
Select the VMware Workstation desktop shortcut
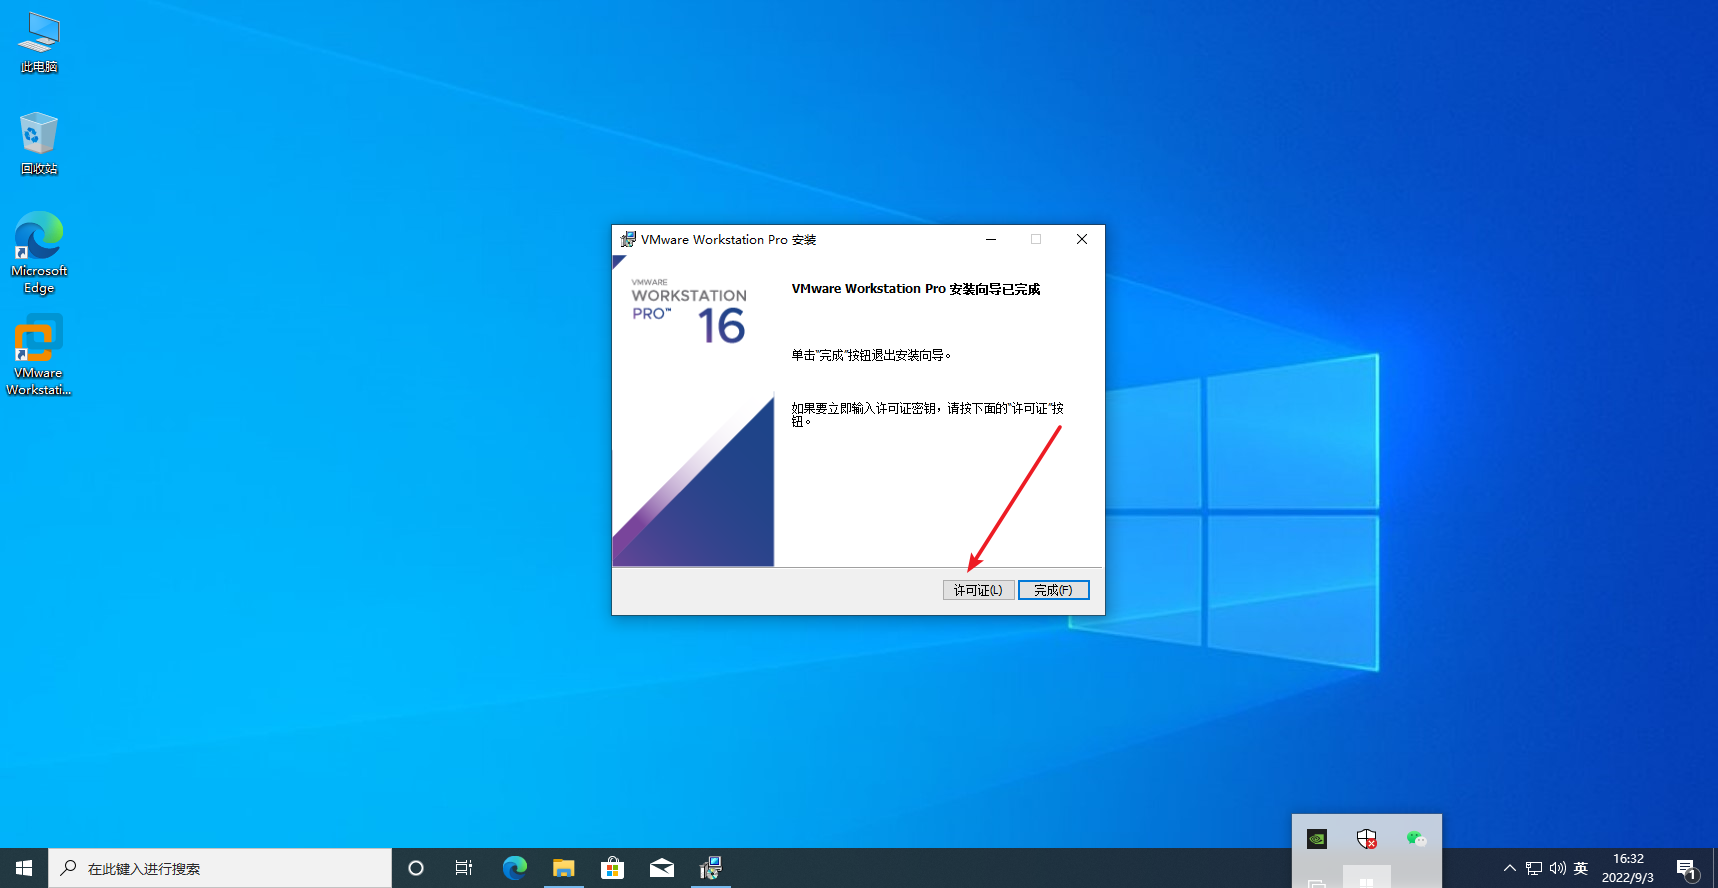39,355
